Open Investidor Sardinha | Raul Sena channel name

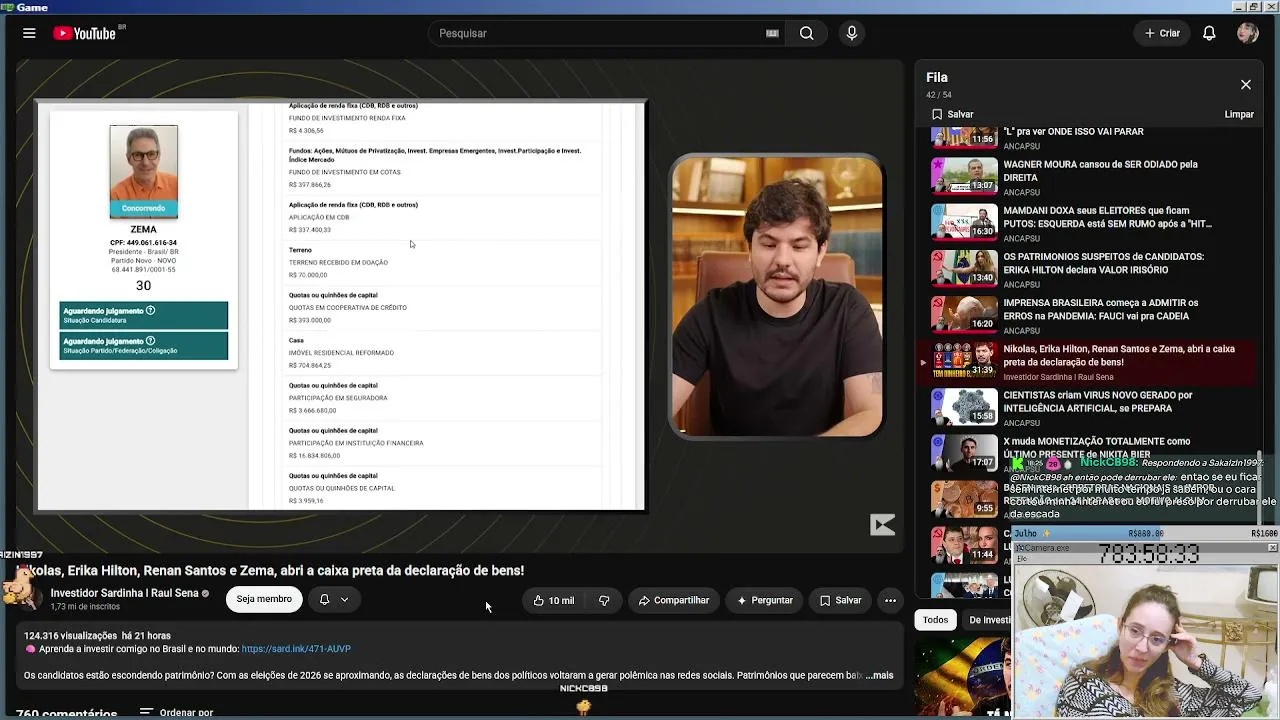tap(125, 593)
